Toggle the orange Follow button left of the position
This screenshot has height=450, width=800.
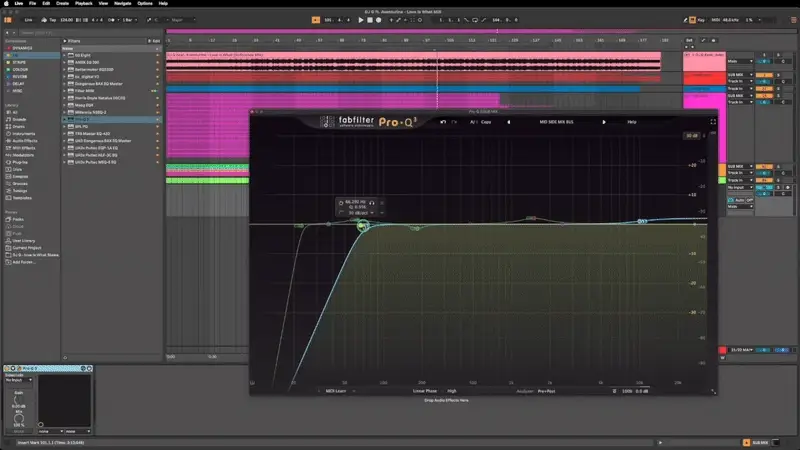point(316,20)
